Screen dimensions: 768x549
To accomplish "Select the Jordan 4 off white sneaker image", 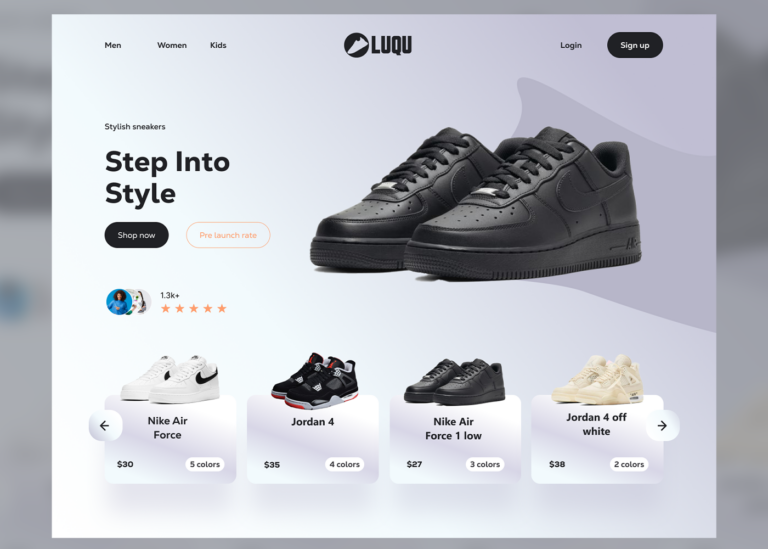I will 598,380.
